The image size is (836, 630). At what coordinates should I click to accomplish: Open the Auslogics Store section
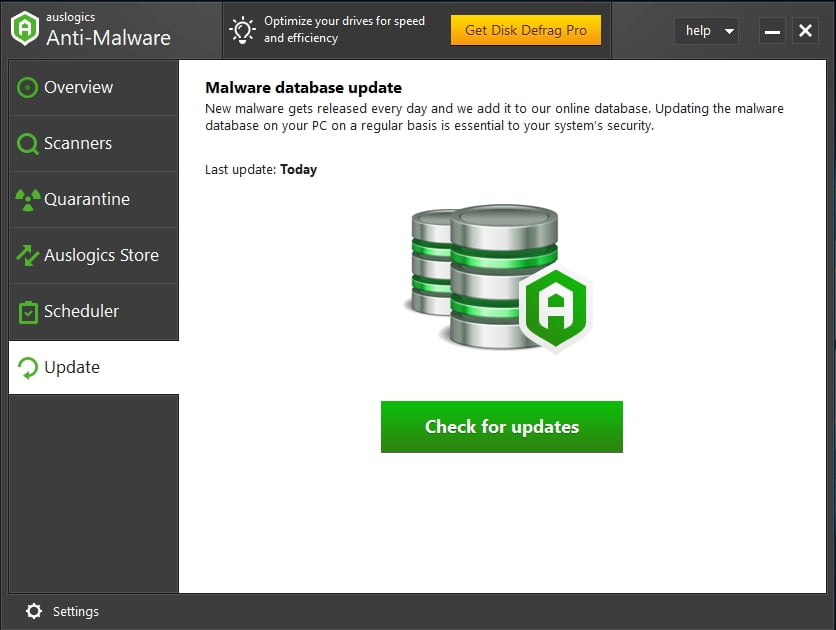click(94, 255)
